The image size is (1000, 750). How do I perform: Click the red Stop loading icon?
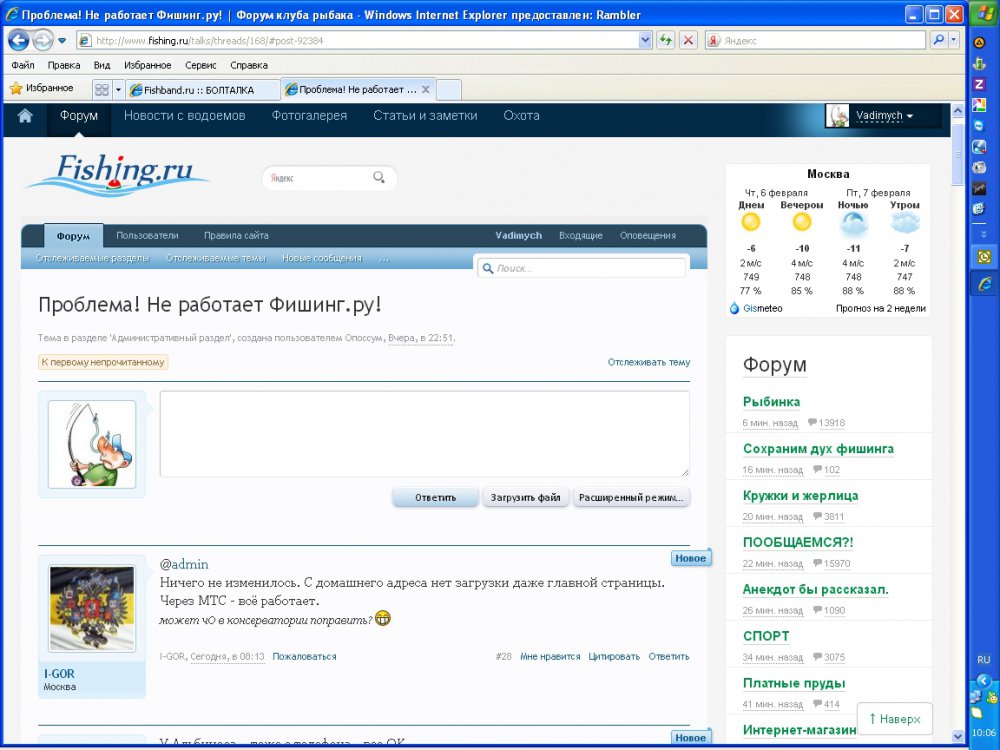(x=688, y=40)
